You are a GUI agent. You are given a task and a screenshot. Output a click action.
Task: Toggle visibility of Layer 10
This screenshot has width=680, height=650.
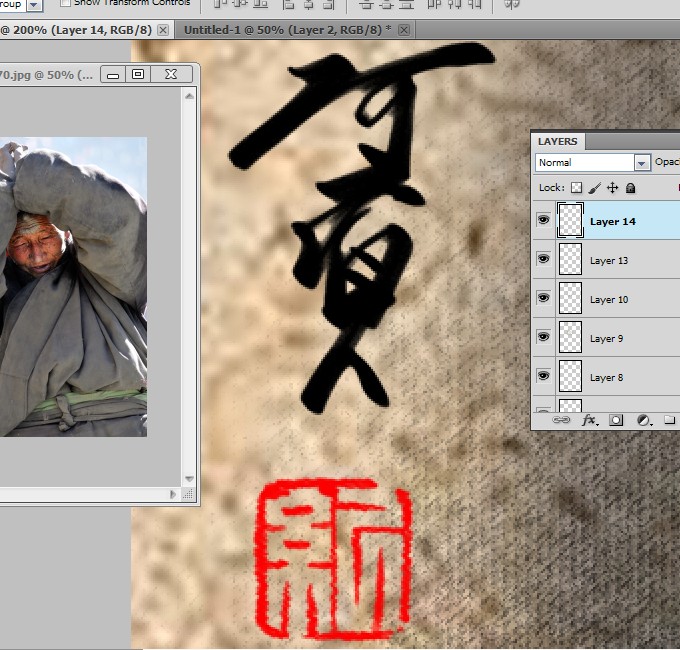(x=543, y=298)
